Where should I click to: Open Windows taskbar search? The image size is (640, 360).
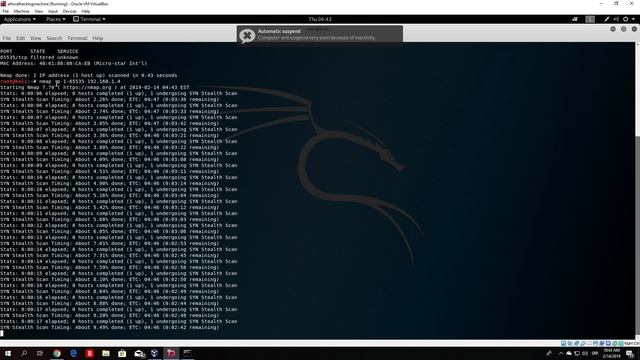[x=24, y=353]
